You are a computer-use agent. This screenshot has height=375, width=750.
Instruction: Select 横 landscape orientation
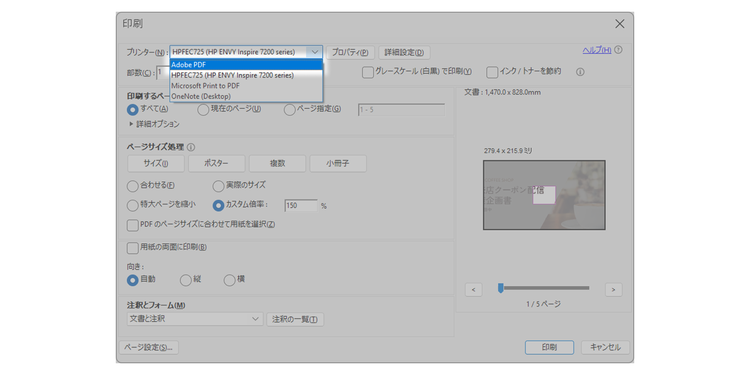pyautogui.click(x=230, y=280)
